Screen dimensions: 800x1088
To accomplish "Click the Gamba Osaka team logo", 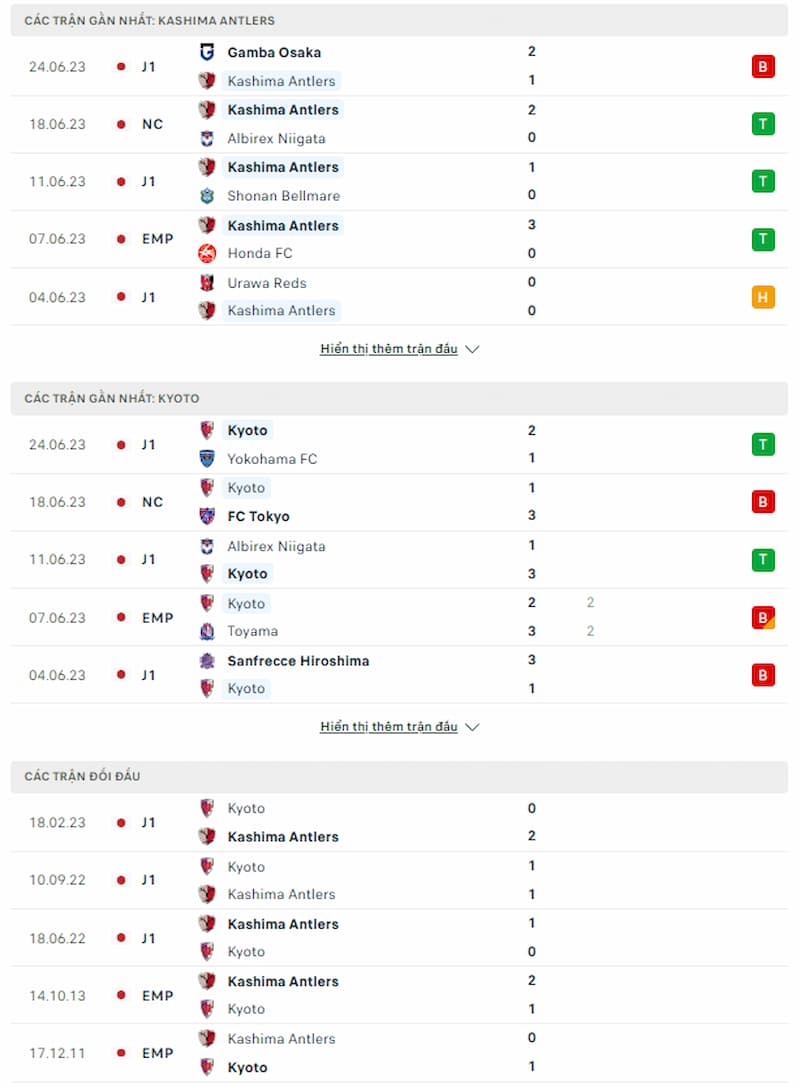I will pos(207,52).
